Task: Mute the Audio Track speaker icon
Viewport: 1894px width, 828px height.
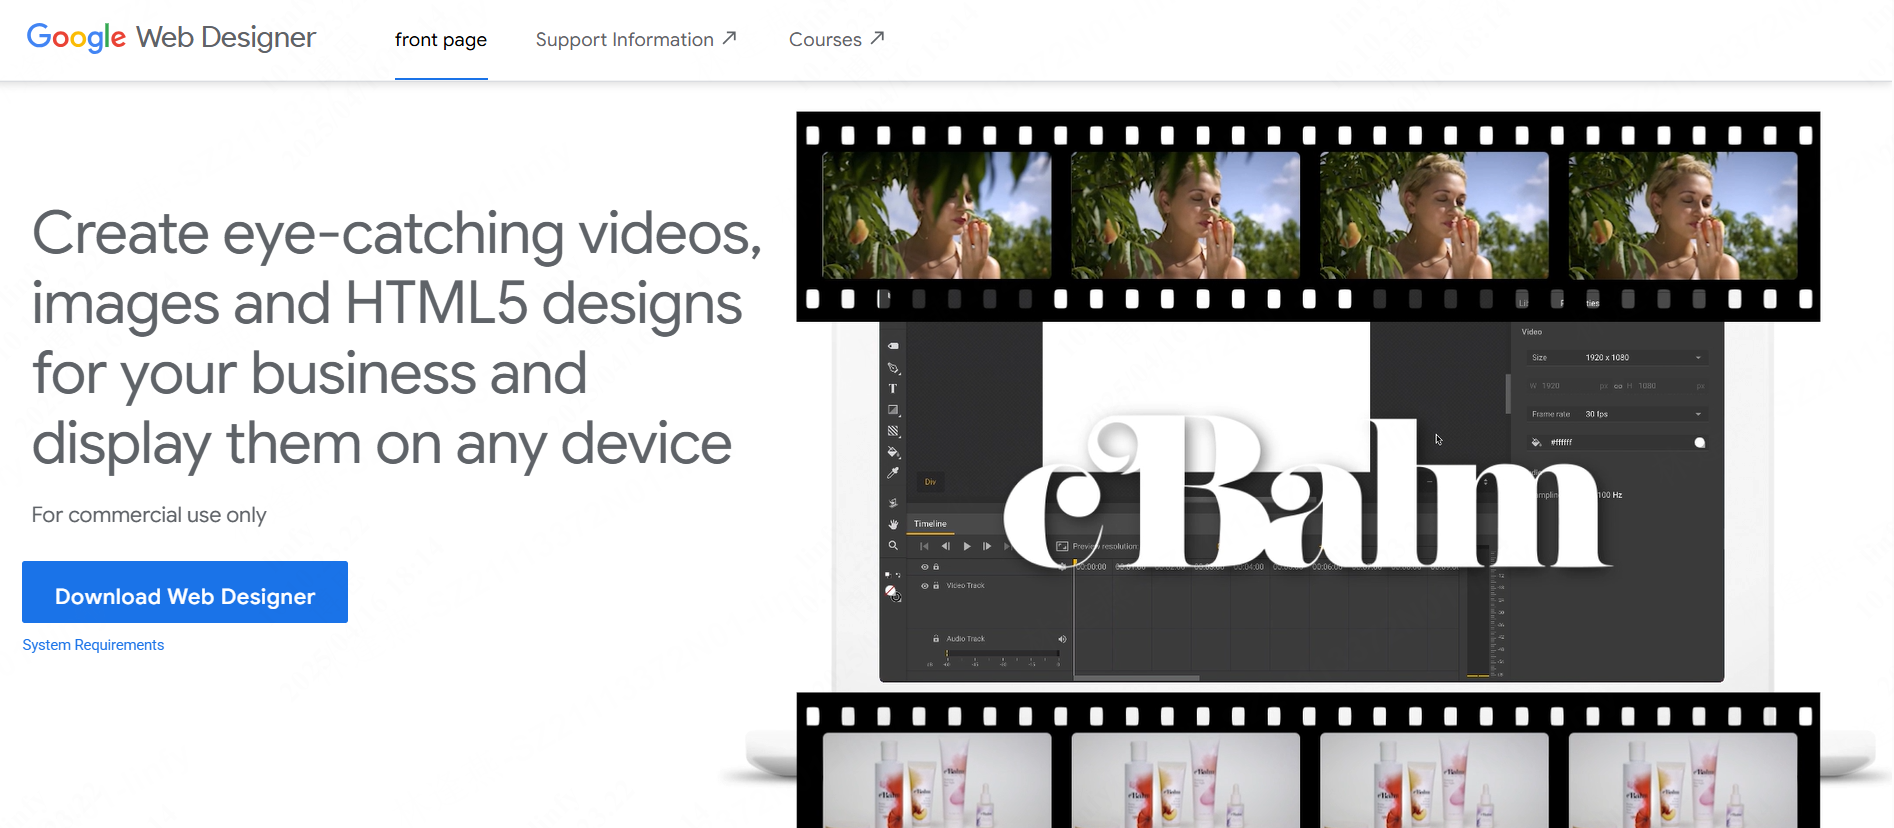Action: click(x=1062, y=639)
